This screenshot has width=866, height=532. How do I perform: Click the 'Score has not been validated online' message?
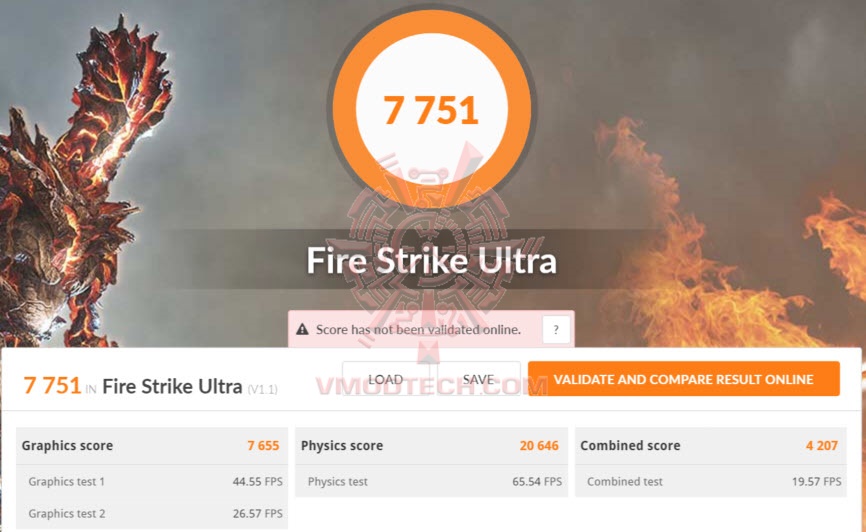418,330
